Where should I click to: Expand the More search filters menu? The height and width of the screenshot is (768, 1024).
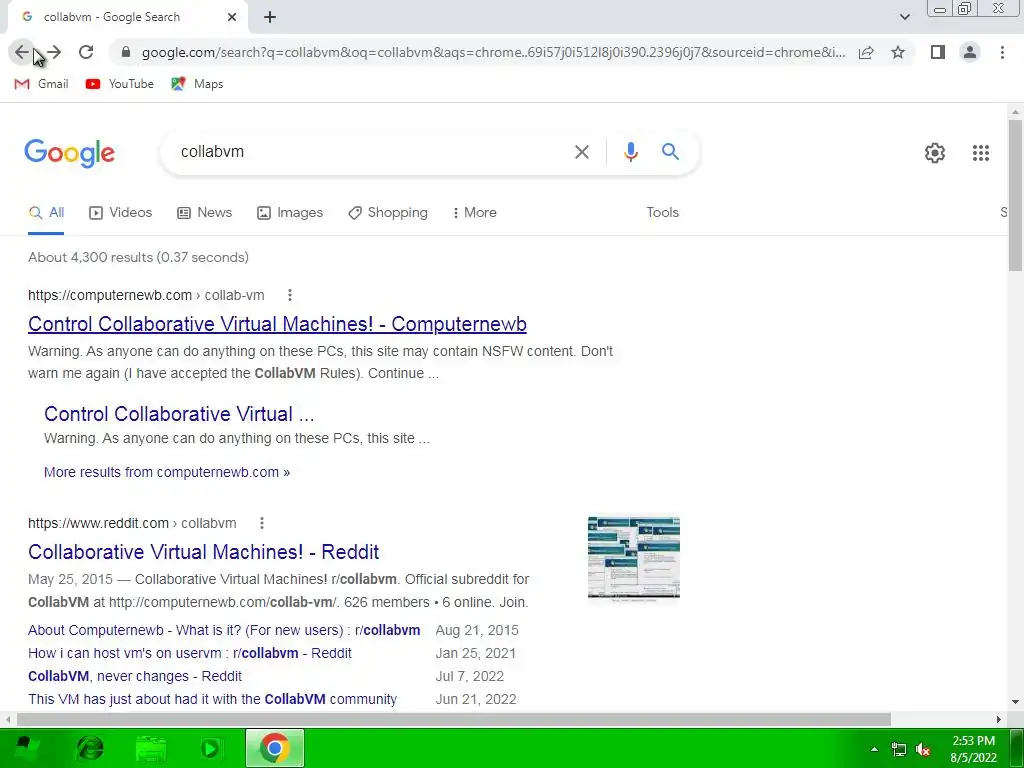tap(474, 212)
